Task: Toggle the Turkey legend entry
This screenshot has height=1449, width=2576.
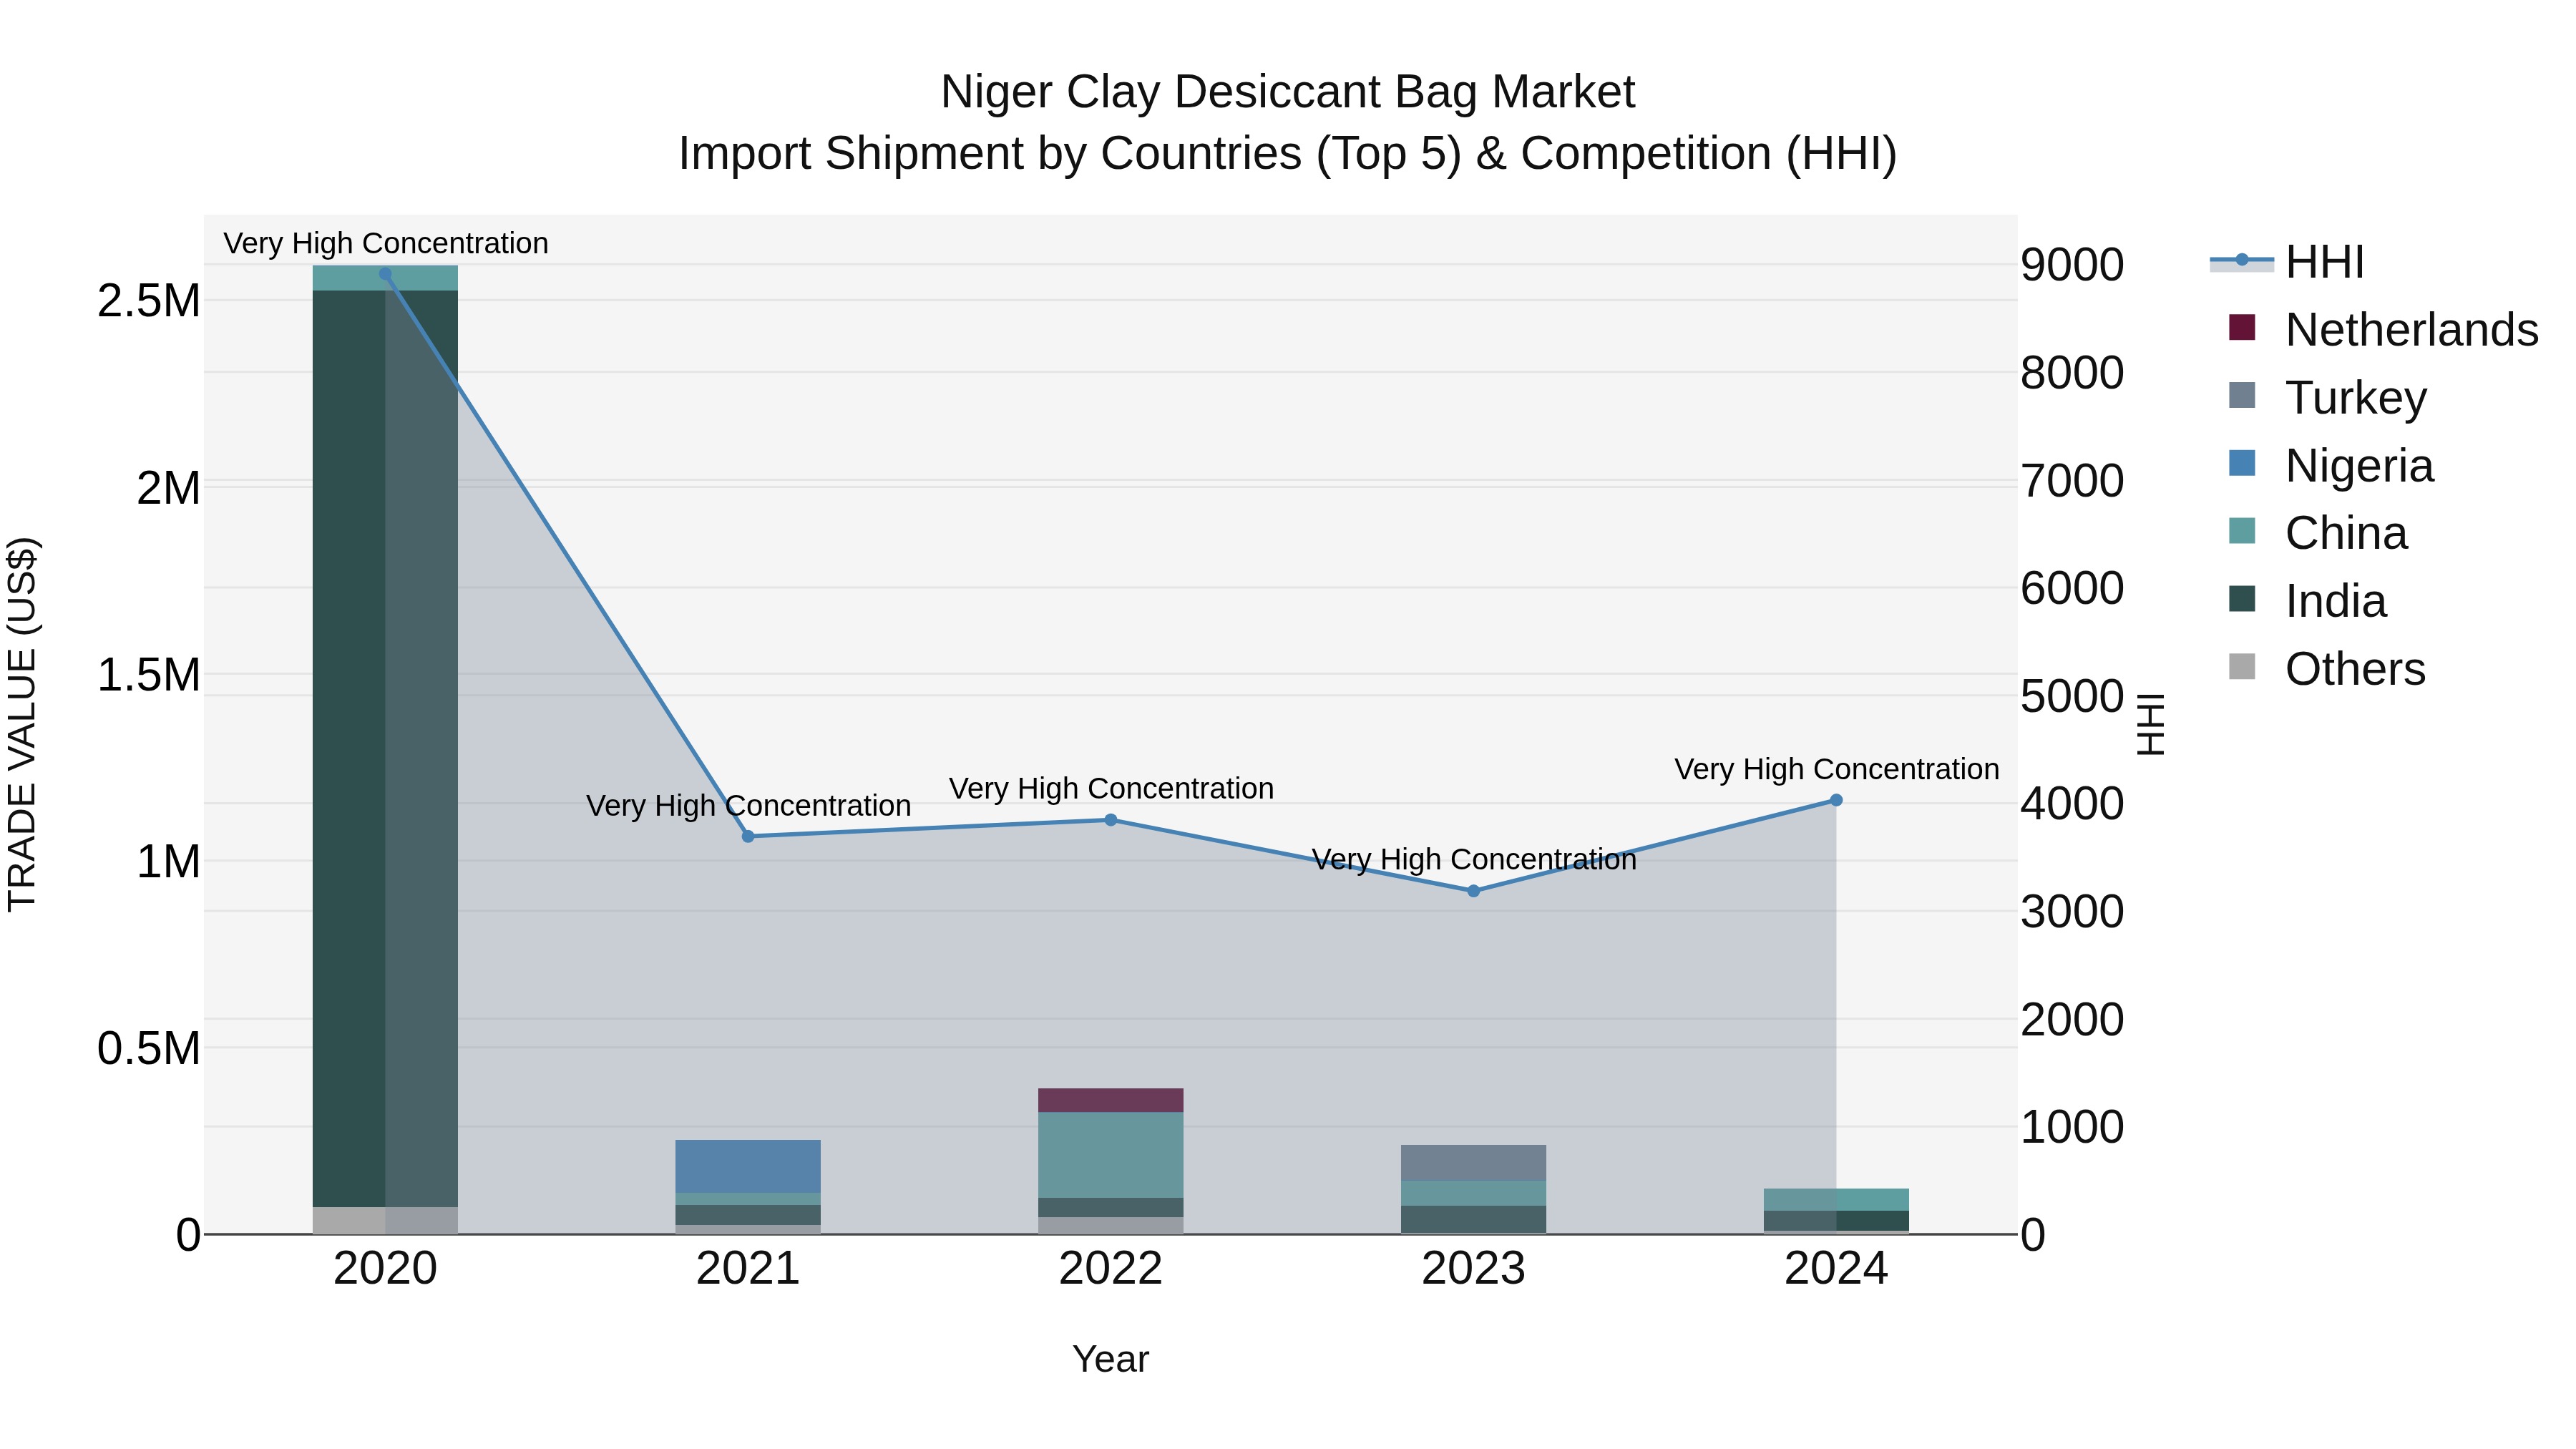Action: pos(2327,397)
